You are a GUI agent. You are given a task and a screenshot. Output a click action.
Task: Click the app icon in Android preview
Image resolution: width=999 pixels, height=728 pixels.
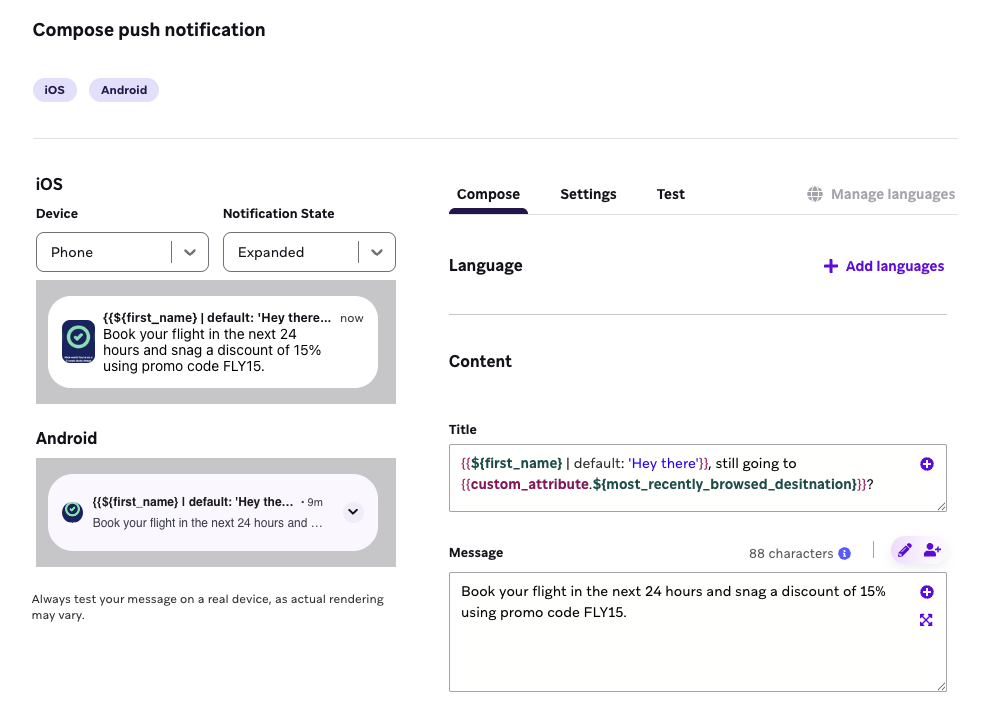pyautogui.click(x=73, y=511)
